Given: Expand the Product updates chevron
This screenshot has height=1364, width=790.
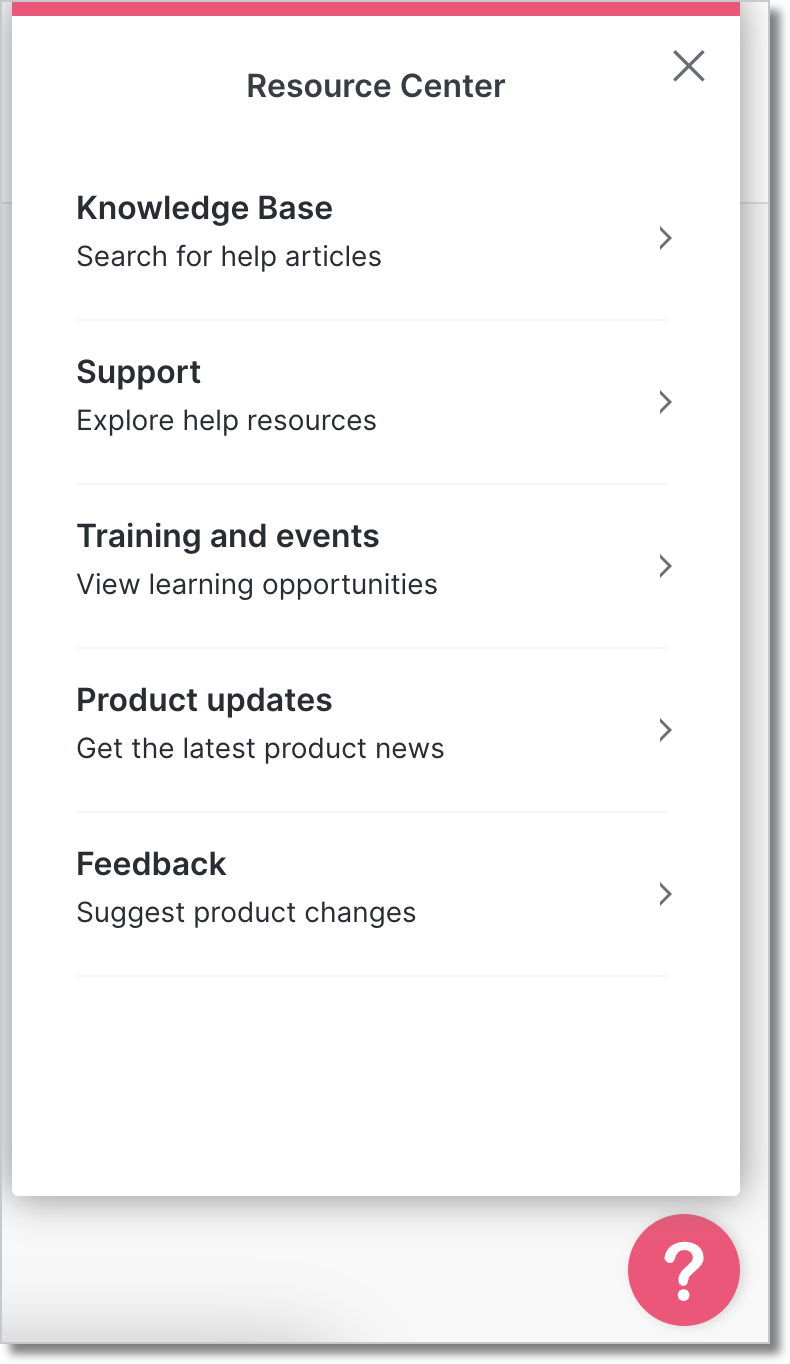Looking at the screenshot, I should [x=665, y=730].
